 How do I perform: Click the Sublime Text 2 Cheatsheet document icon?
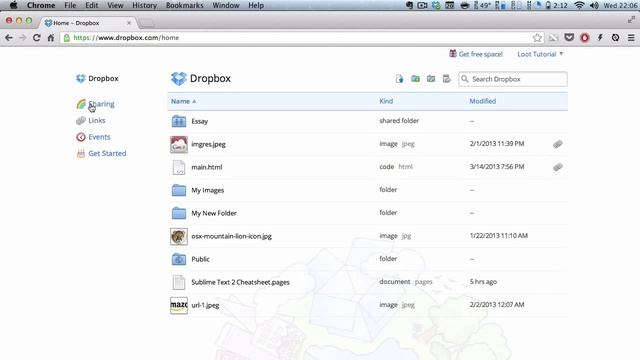click(x=179, y=282)
